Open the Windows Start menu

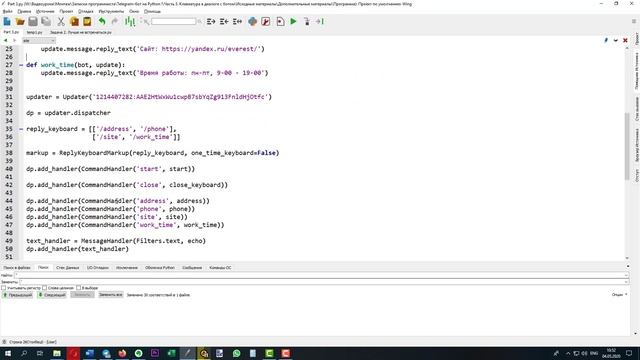click(8, 353)
